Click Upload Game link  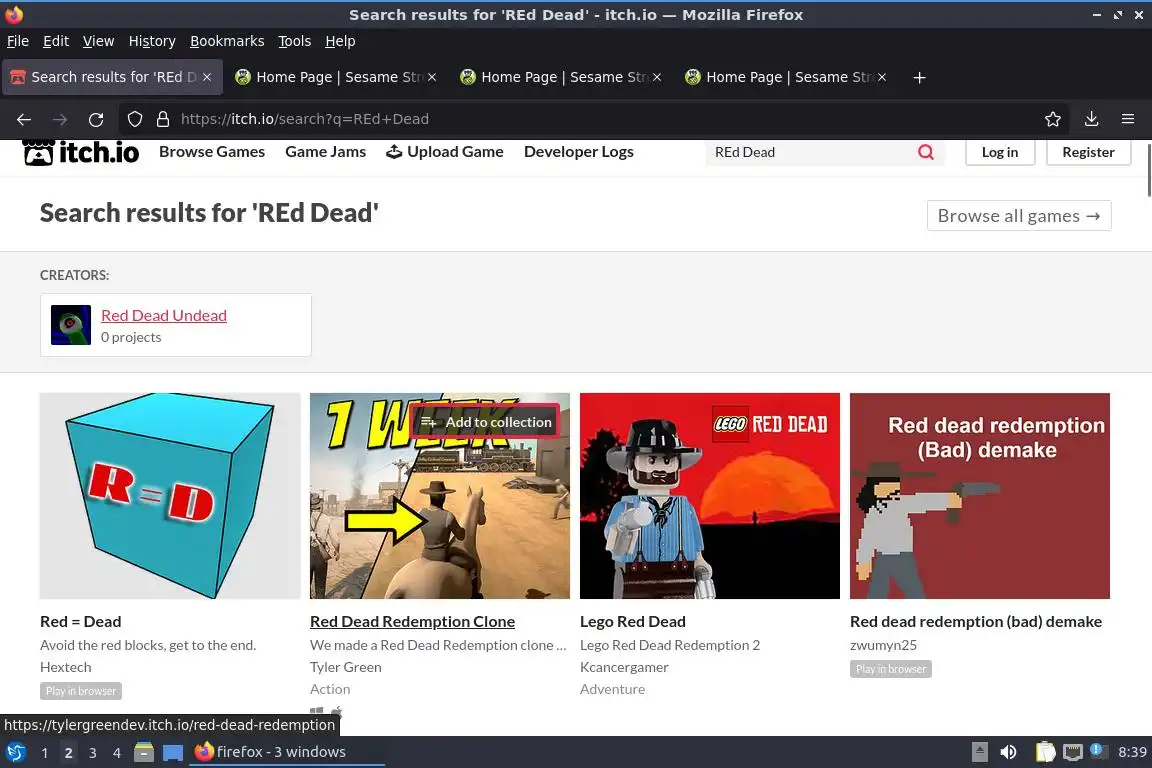coord(445,152)
